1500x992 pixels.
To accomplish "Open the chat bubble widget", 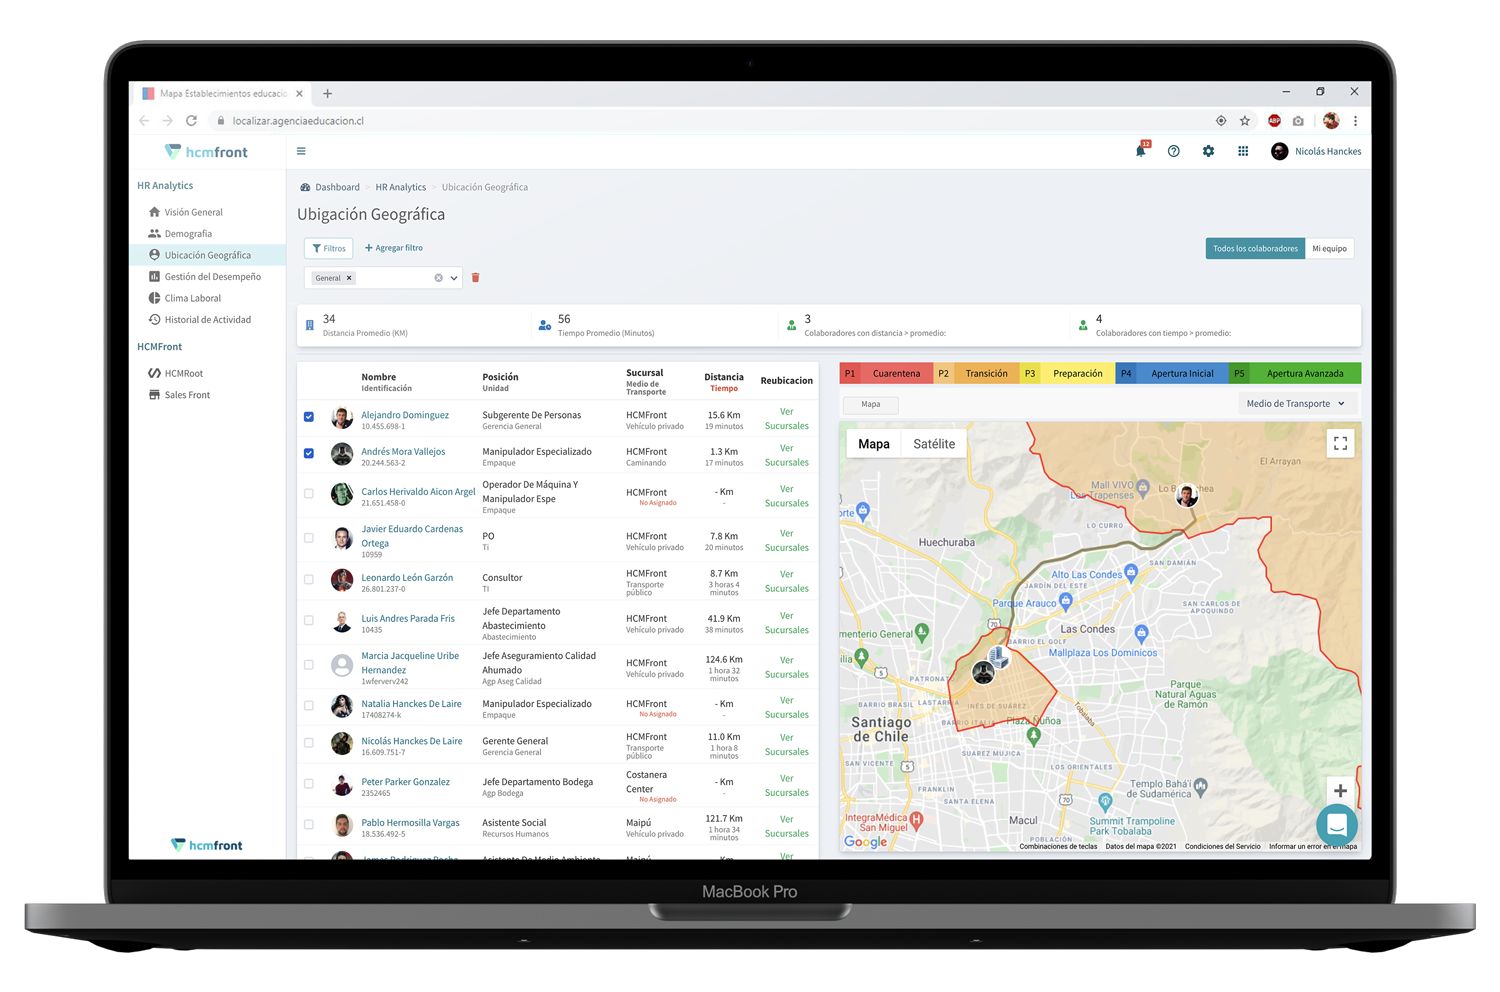I will 1336,826.
